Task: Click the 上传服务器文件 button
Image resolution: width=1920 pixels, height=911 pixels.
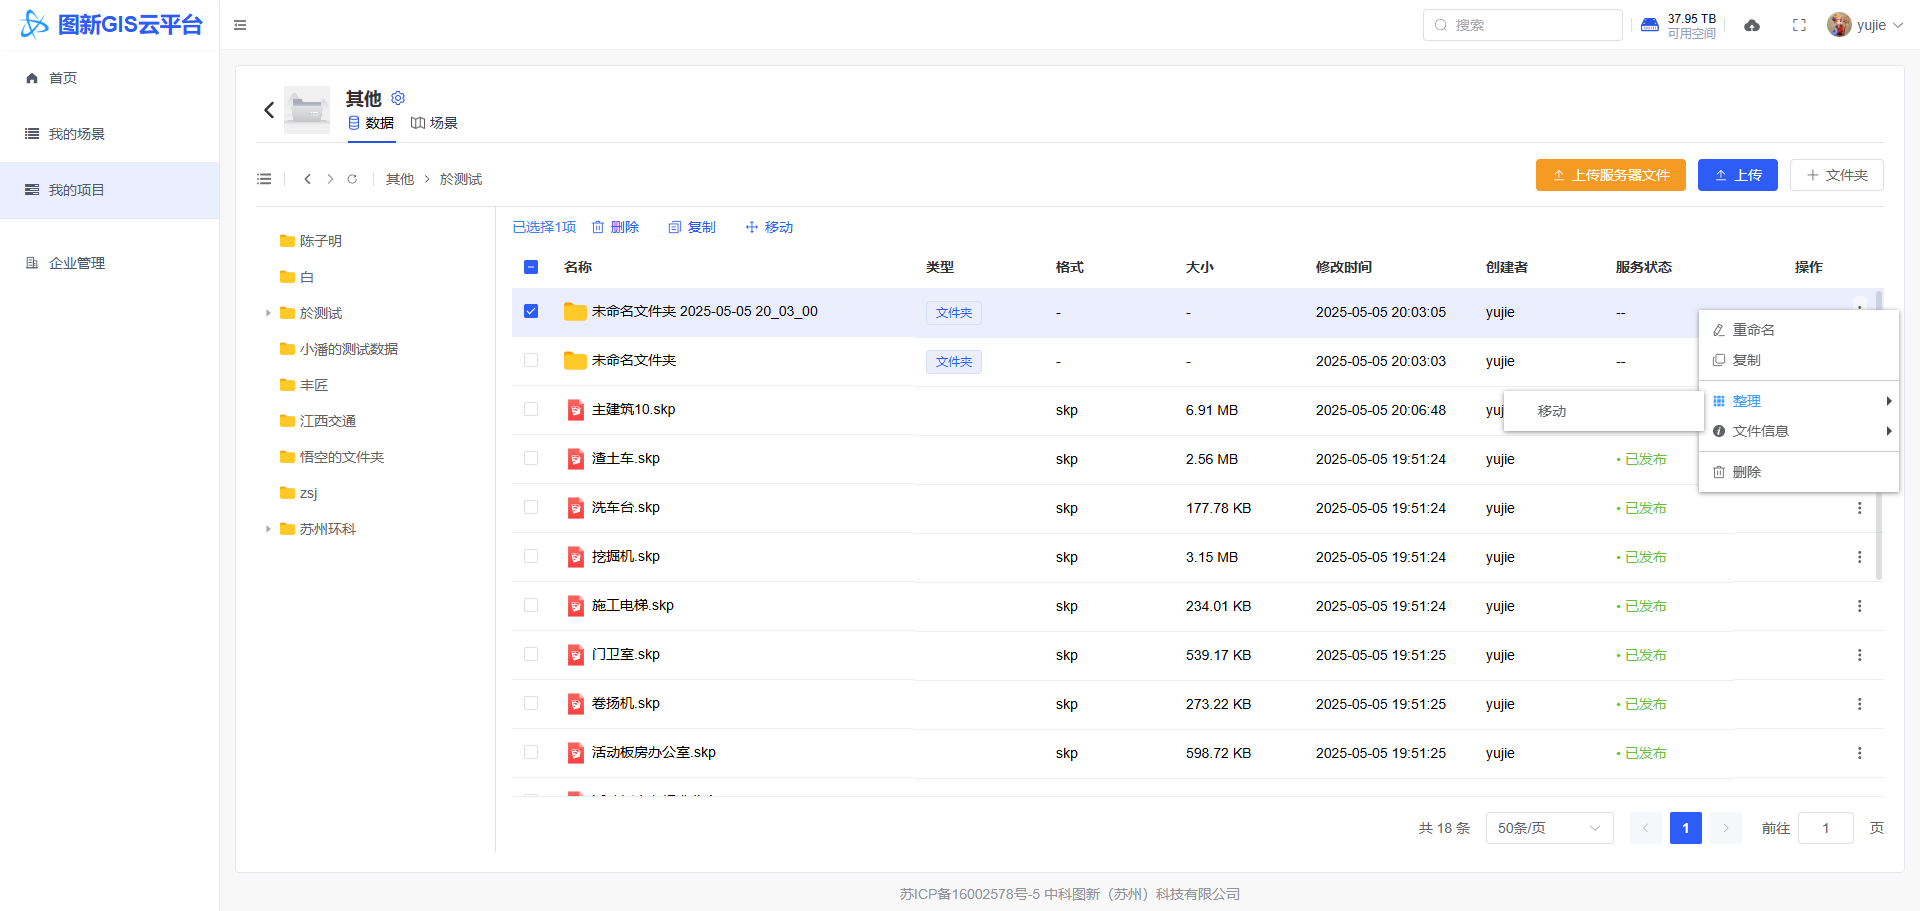Action: pyautogui.click(x=1611, y=175)
